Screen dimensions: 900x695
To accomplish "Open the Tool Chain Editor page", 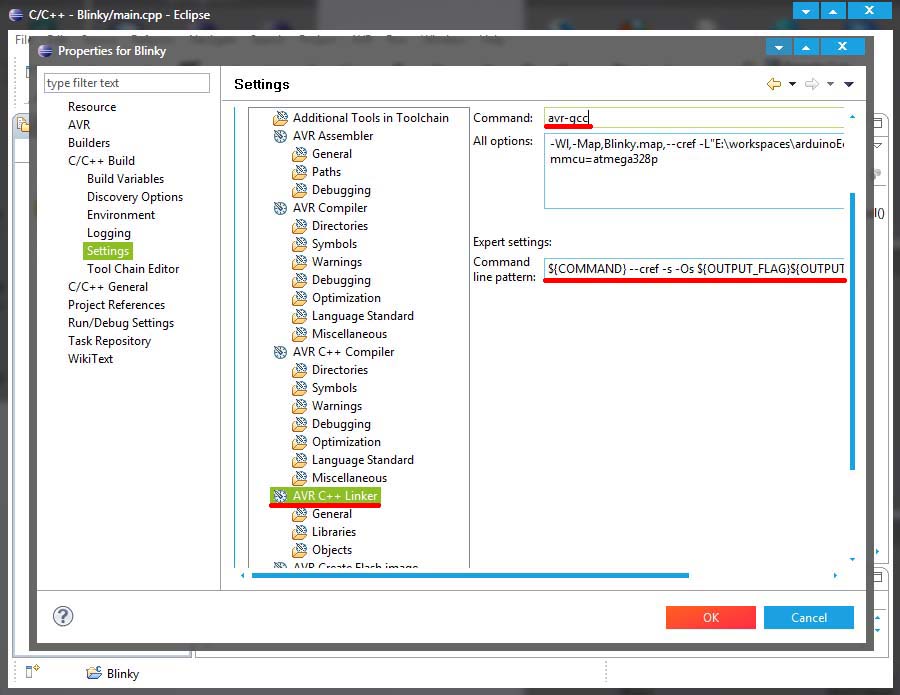I will click(133, 269).
